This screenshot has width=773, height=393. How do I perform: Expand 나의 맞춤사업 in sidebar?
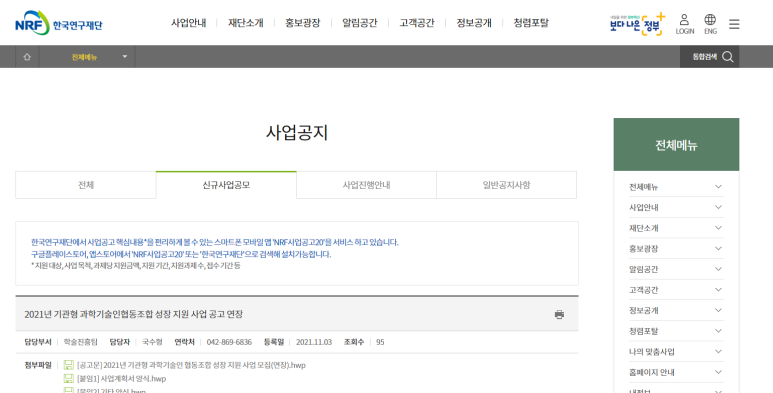pyautogui.click(x=676, y=352)
